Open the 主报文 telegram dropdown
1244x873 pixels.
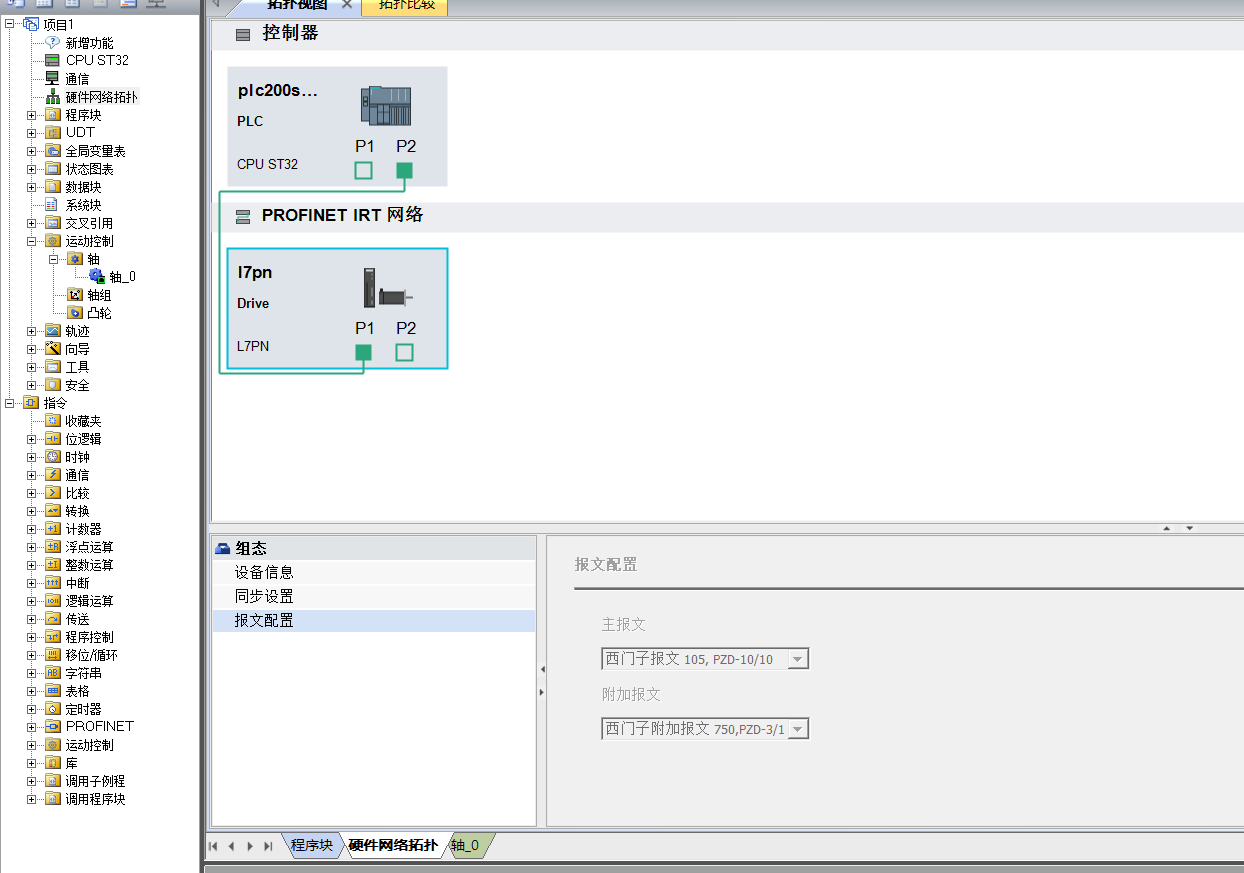797,659
